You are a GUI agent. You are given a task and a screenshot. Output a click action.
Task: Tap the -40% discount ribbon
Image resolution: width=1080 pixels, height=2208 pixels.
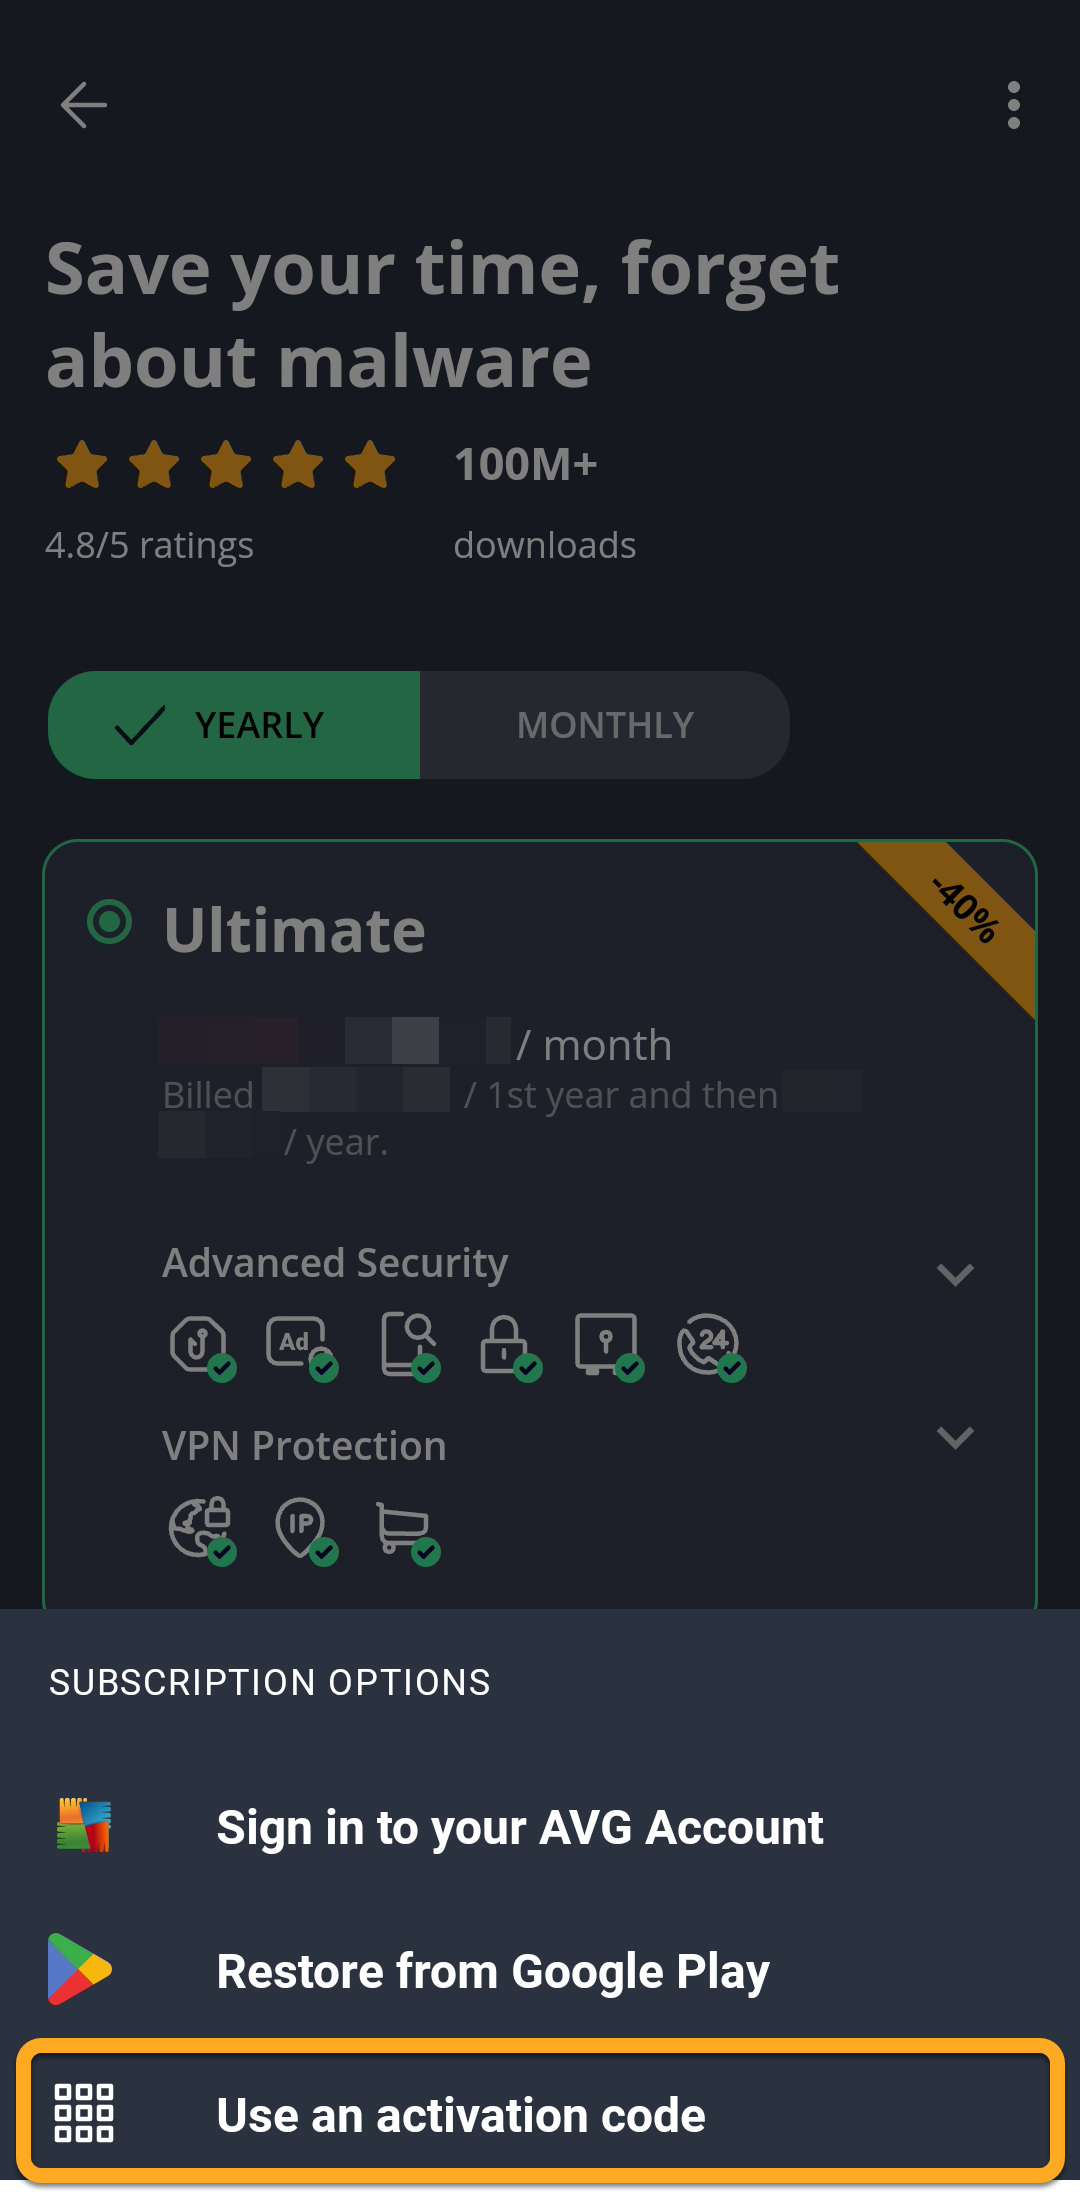[x=967, y=912]
